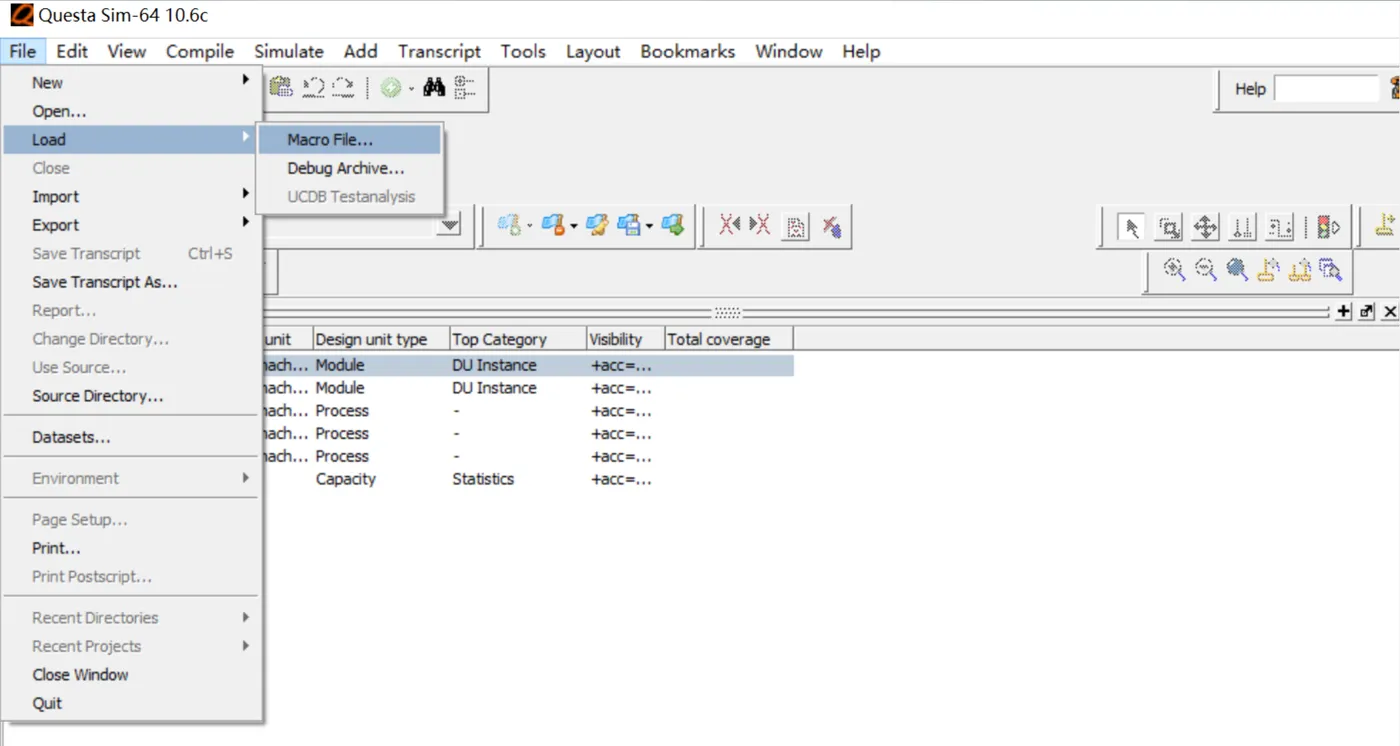The image size is (1400, 746).
Task: Click the red X with right arrow icon
Action: (760, 226)
